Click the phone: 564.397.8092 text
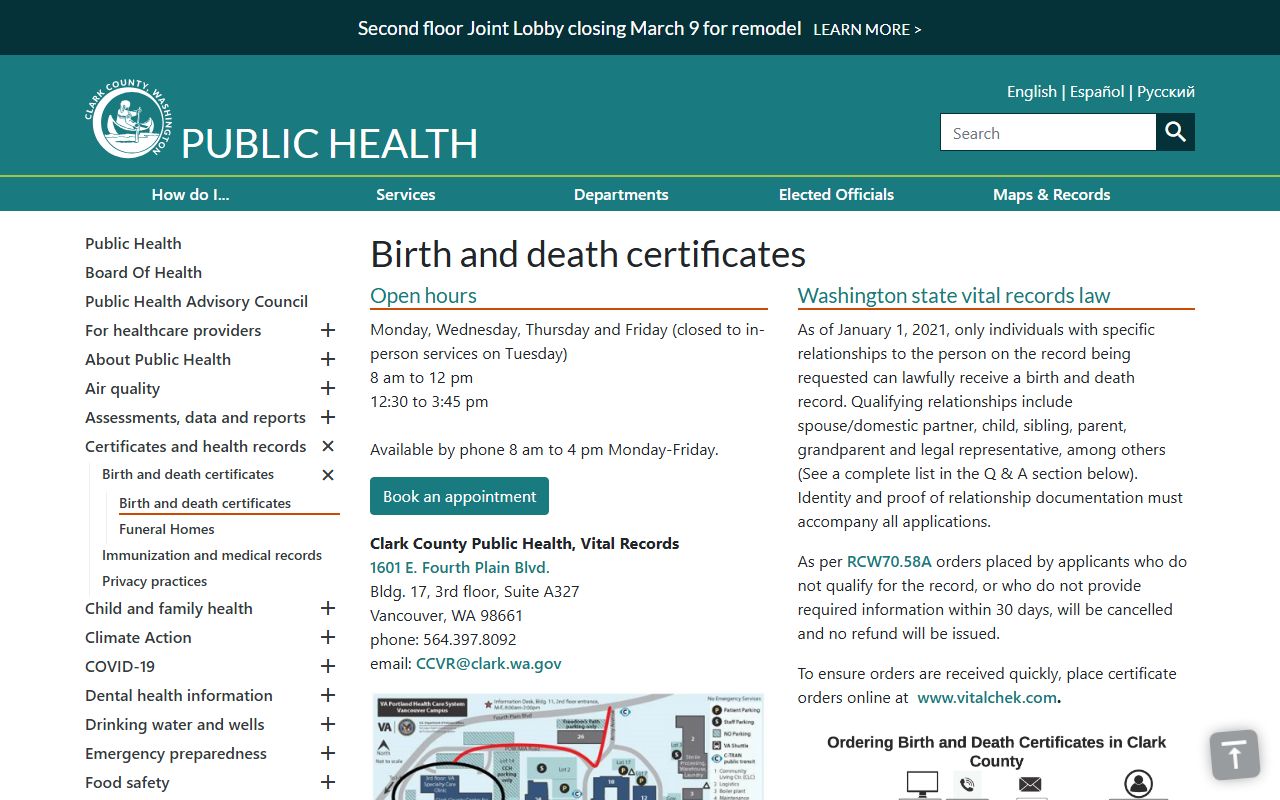This screenshot has height=800, width=1280. (x=443, y=639)
